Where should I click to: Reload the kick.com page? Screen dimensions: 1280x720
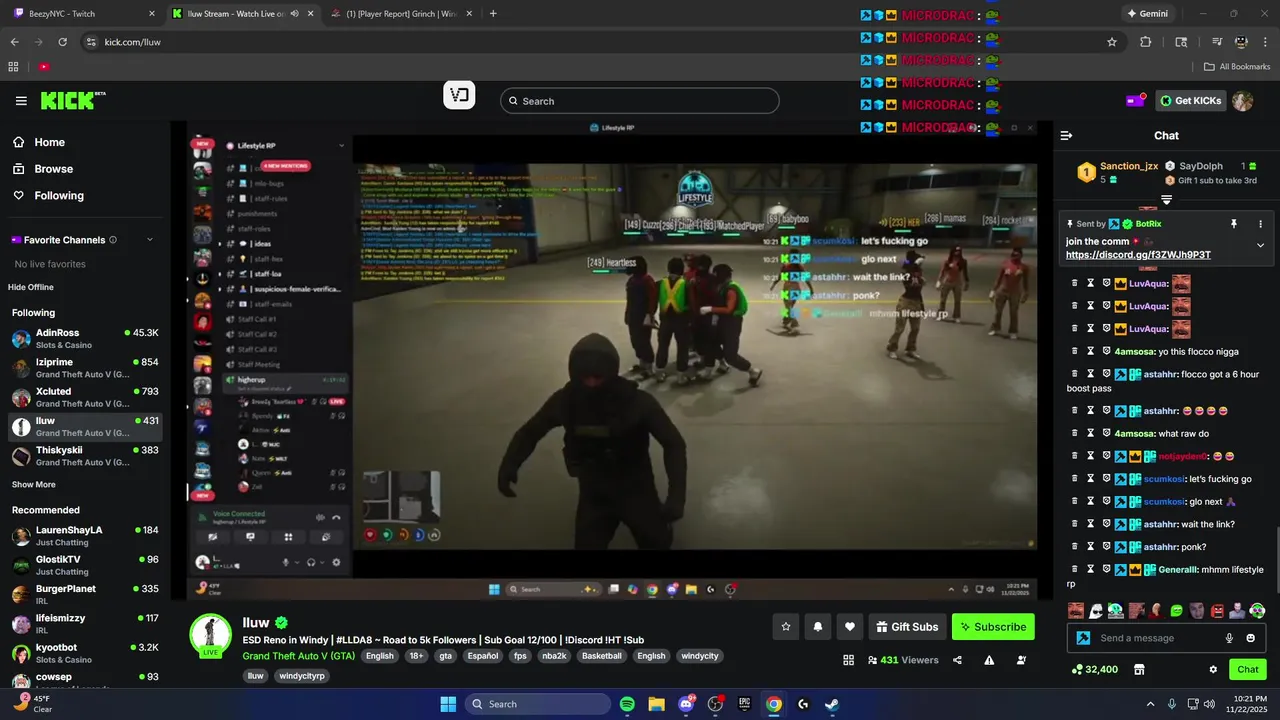[x=62, y=42]
